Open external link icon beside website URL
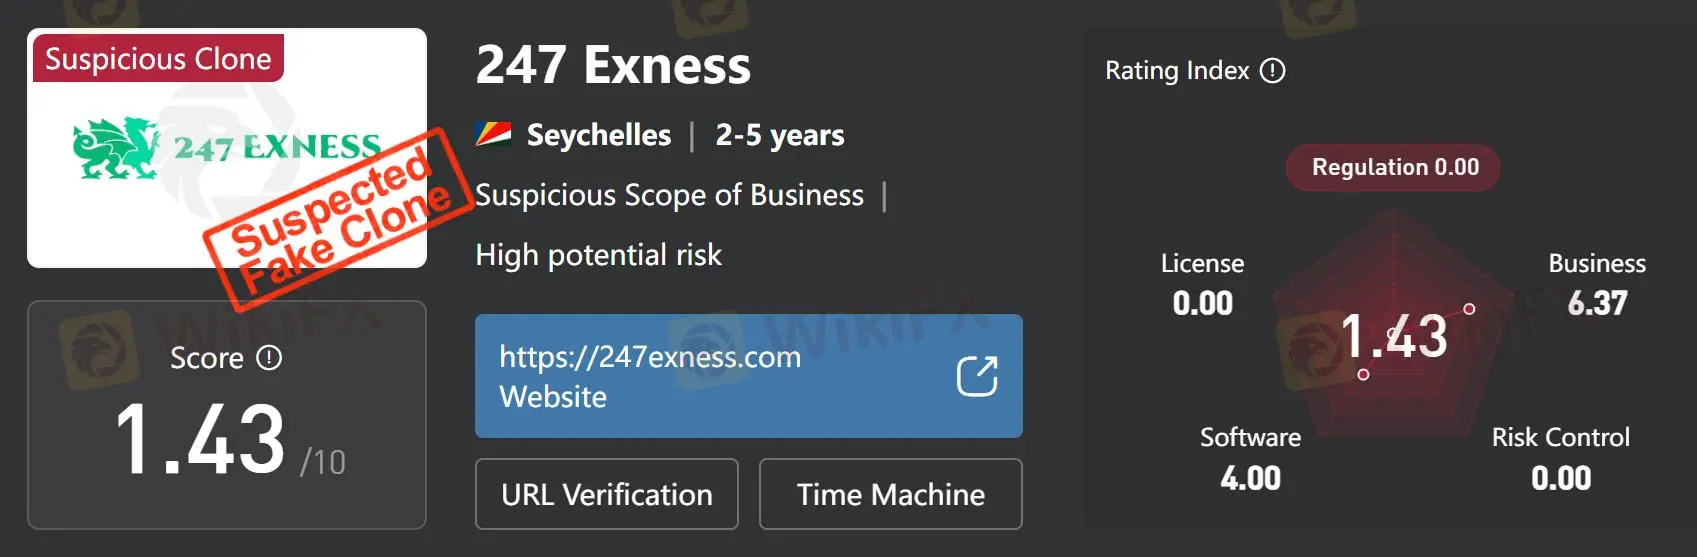This screenshot has height=557, width=1697. coord(977,376)
